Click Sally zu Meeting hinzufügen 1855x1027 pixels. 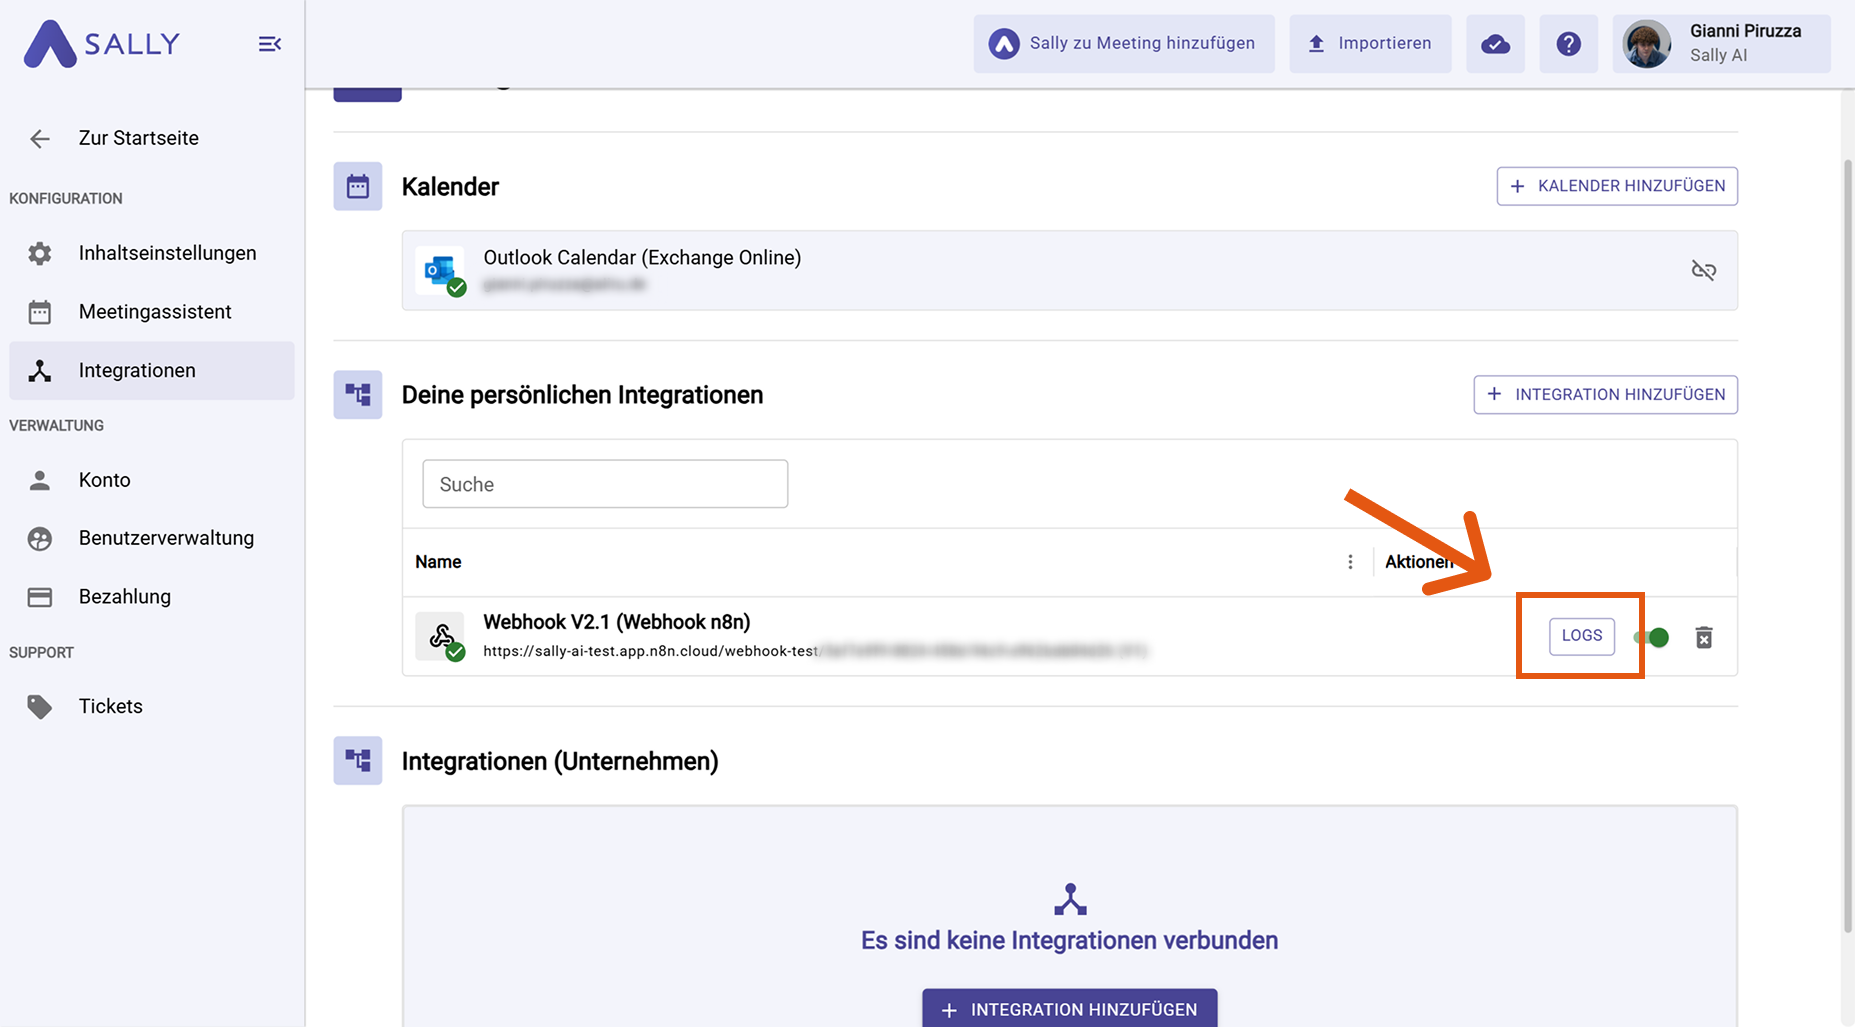pos(1123,44)
